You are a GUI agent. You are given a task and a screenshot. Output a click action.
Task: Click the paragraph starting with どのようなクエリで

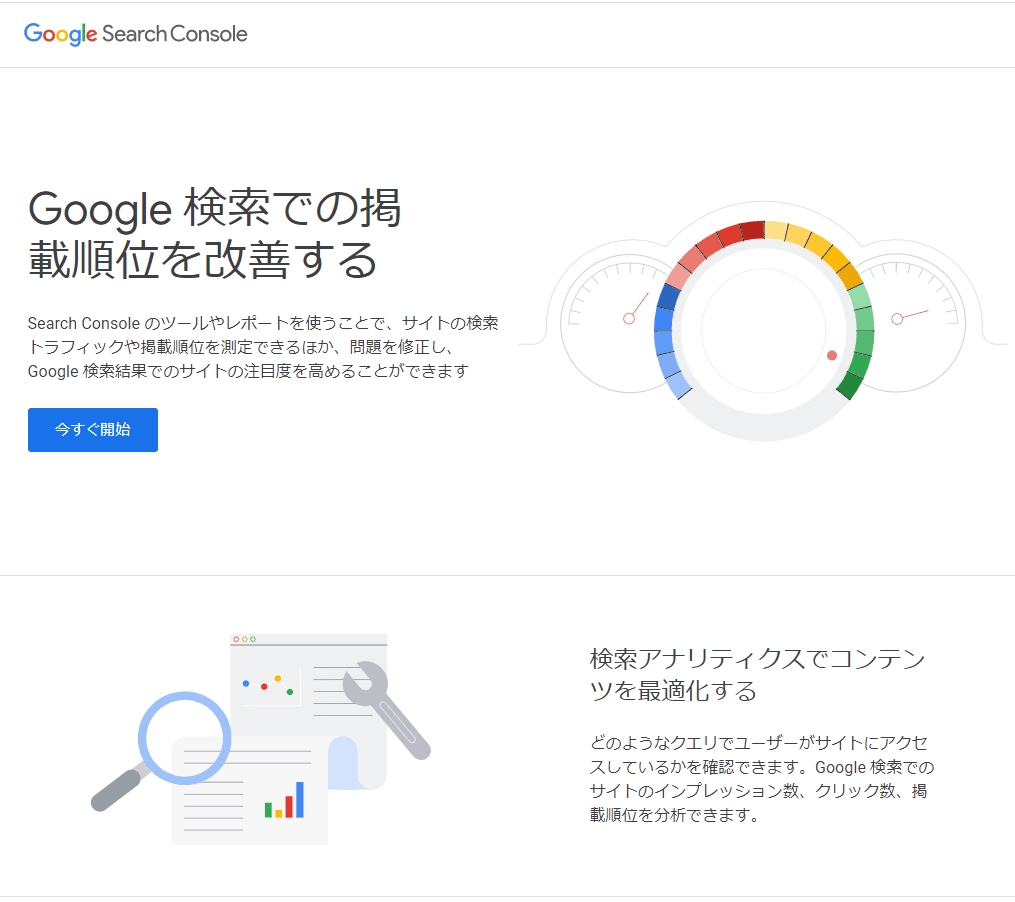762,779
